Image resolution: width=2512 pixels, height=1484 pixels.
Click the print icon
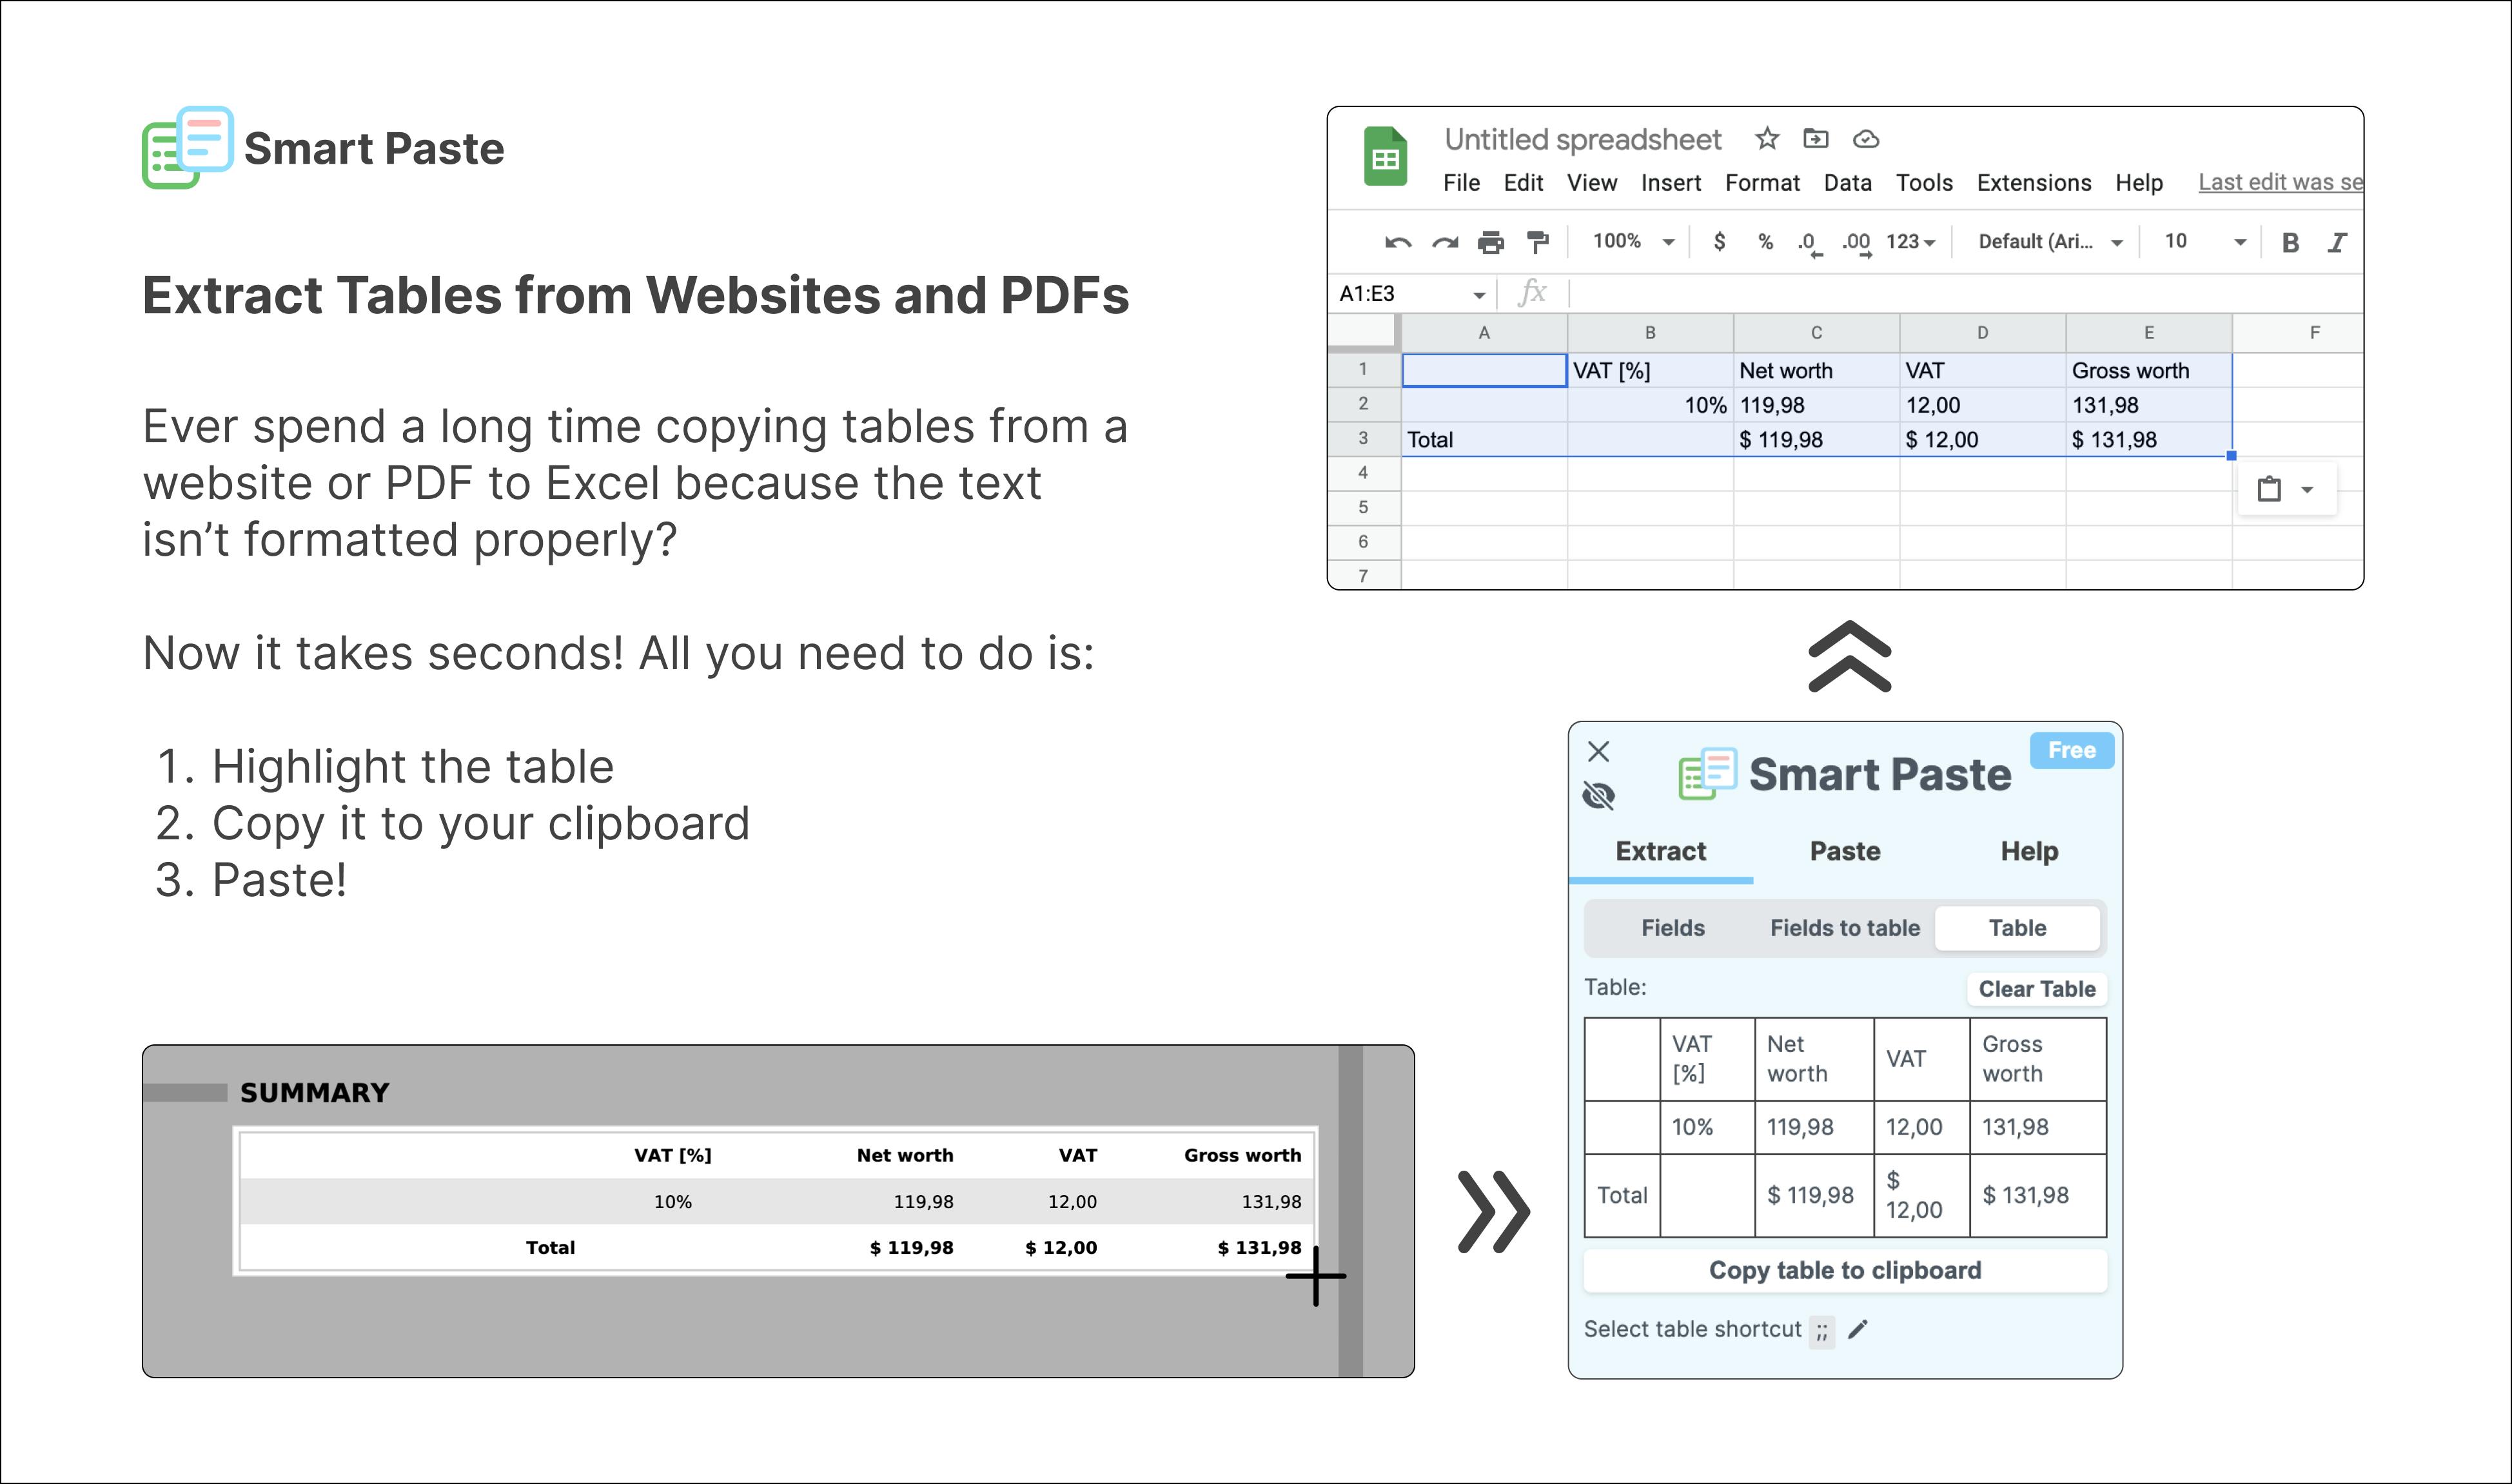coord(1491,242)
